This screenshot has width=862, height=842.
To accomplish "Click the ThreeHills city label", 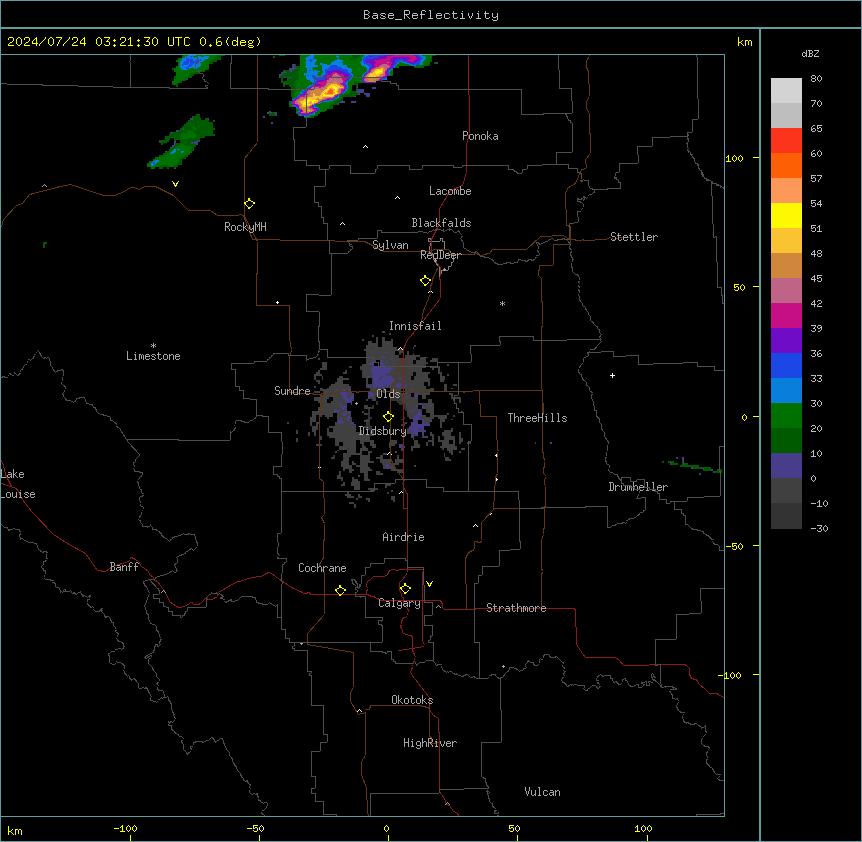I will coord(537,418).
